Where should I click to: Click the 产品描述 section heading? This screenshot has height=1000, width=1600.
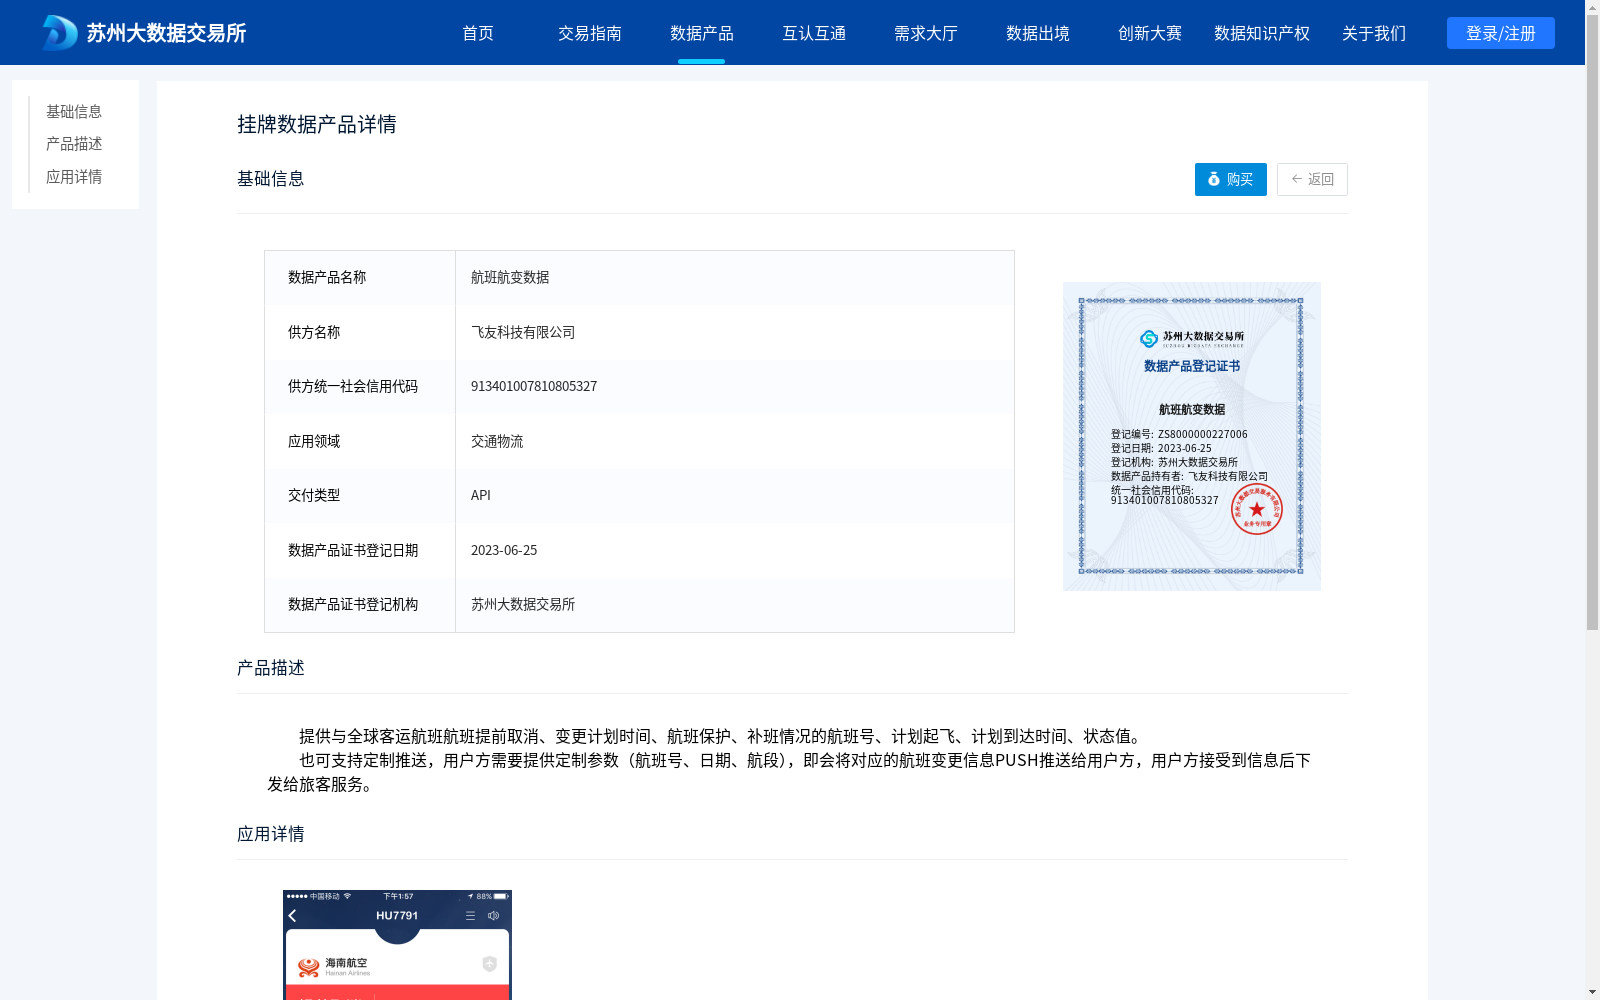point(271,668)
